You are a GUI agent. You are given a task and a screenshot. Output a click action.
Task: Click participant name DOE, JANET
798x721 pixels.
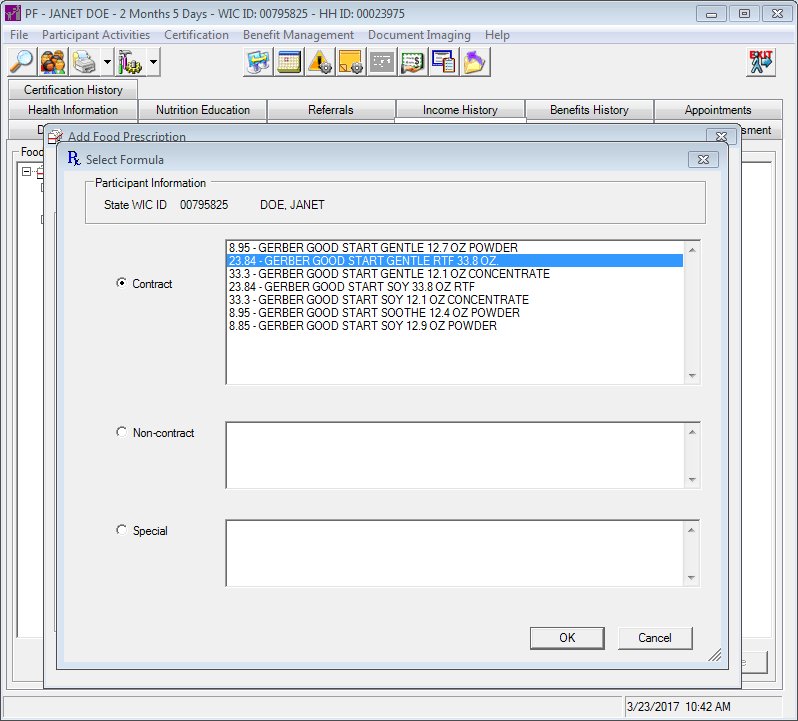pos(292,205)
